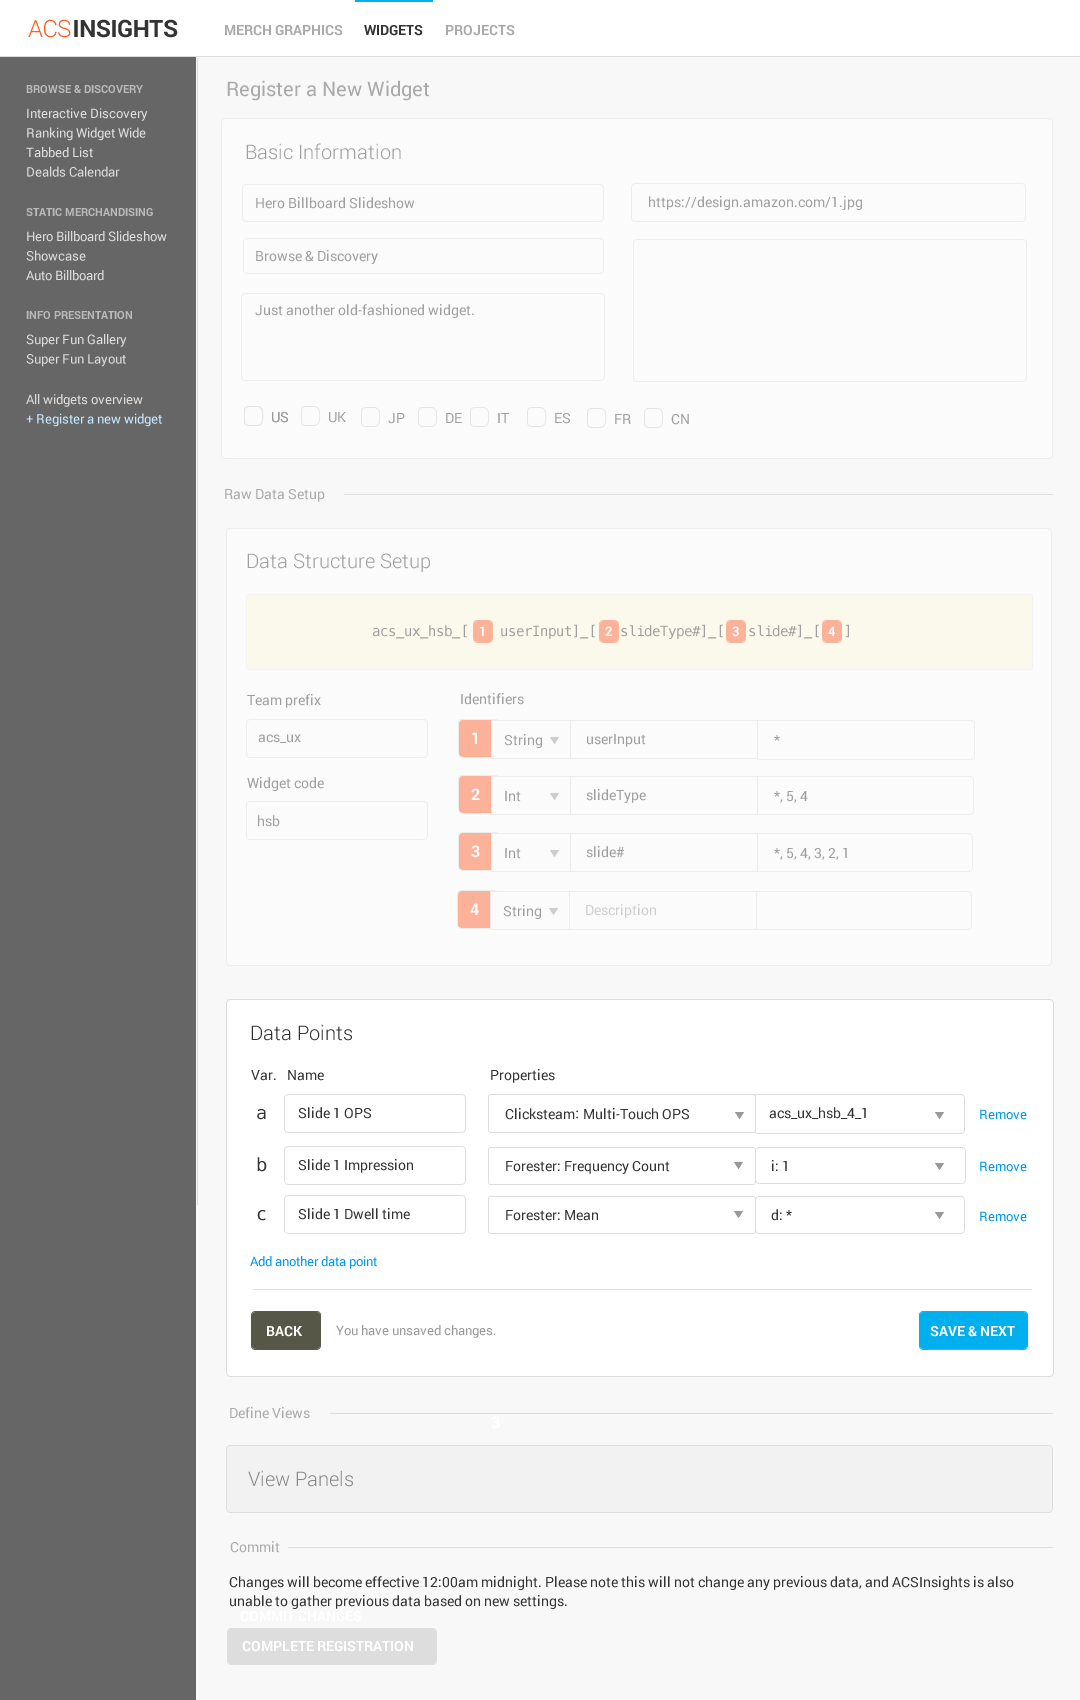The image size is (1080, 1700).
Task: Enable the US marketplace checkbox
Action: [x=254, y=417]
